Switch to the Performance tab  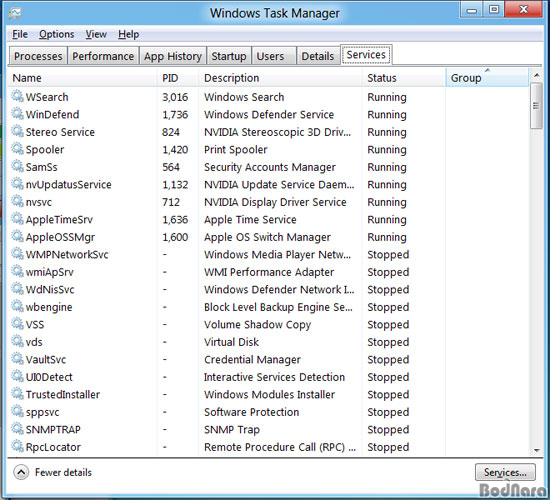[x=103, y=56]
